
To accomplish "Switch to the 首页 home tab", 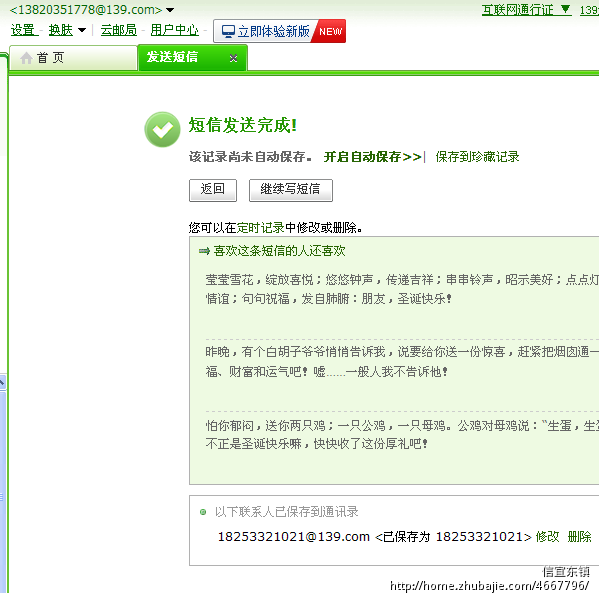I will [x=73, y=58].
